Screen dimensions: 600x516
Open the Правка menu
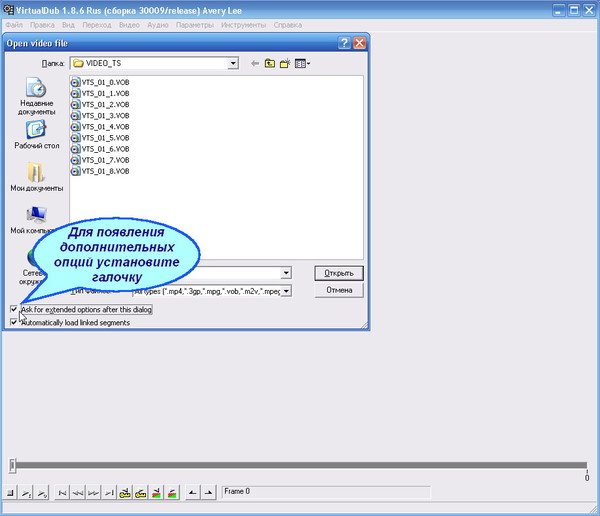[x=42, y=25]
